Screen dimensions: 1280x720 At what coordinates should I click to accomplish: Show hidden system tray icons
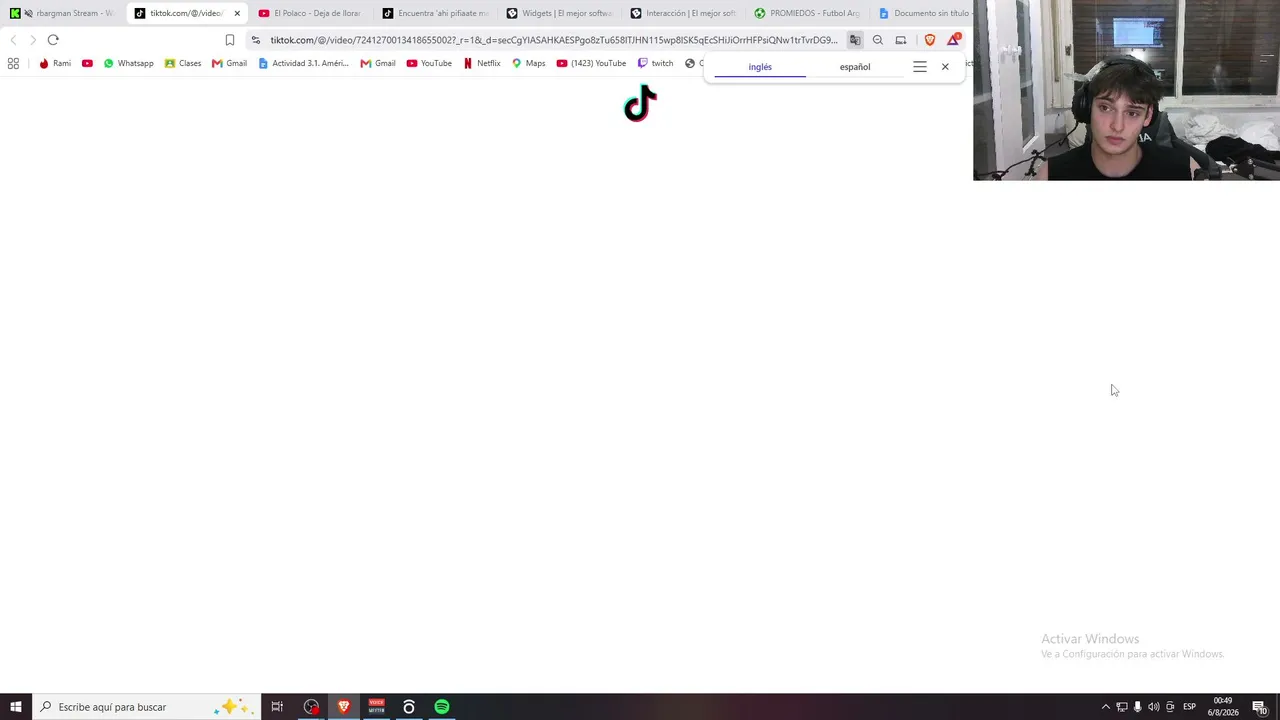point(1105,707)
